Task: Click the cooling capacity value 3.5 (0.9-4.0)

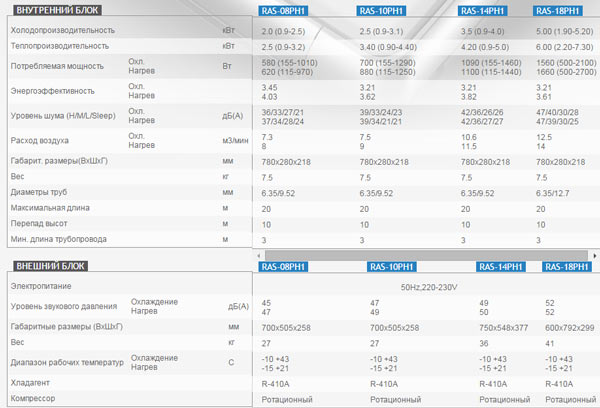Action: (x=483, y=31)
